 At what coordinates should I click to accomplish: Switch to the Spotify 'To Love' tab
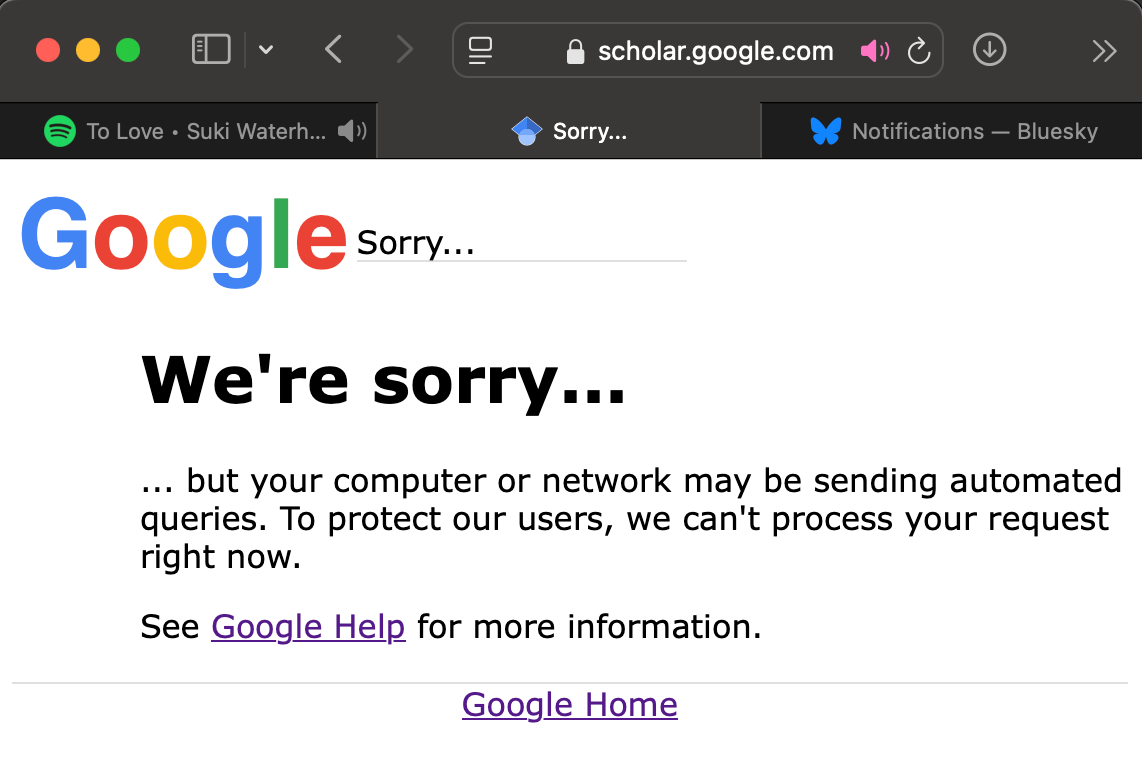tap(190, 131)
